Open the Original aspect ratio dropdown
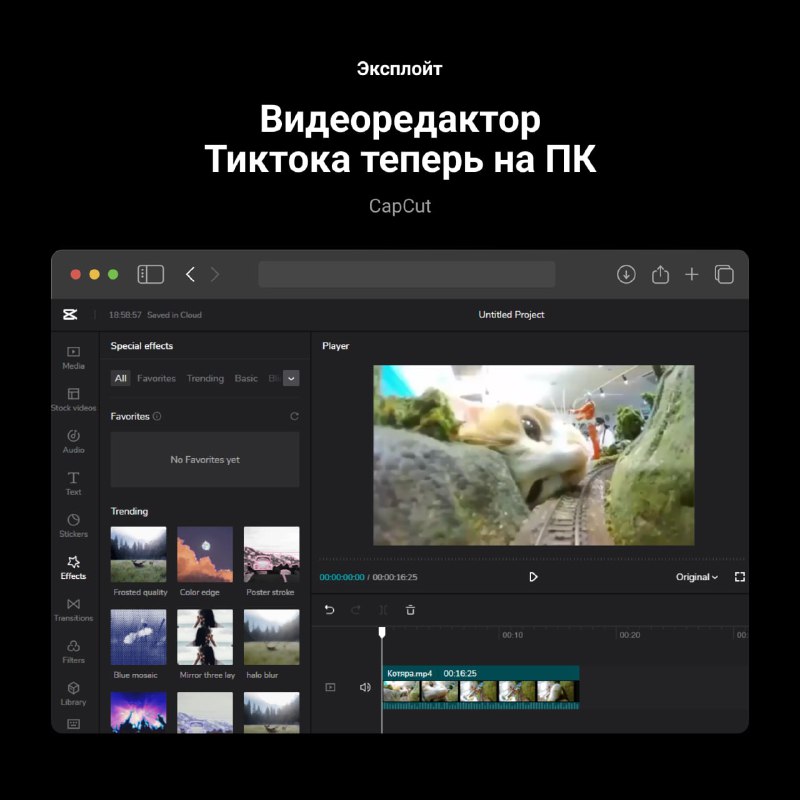Image resolution: width=800 pixels, height=800 pixels. pos(696,577)
